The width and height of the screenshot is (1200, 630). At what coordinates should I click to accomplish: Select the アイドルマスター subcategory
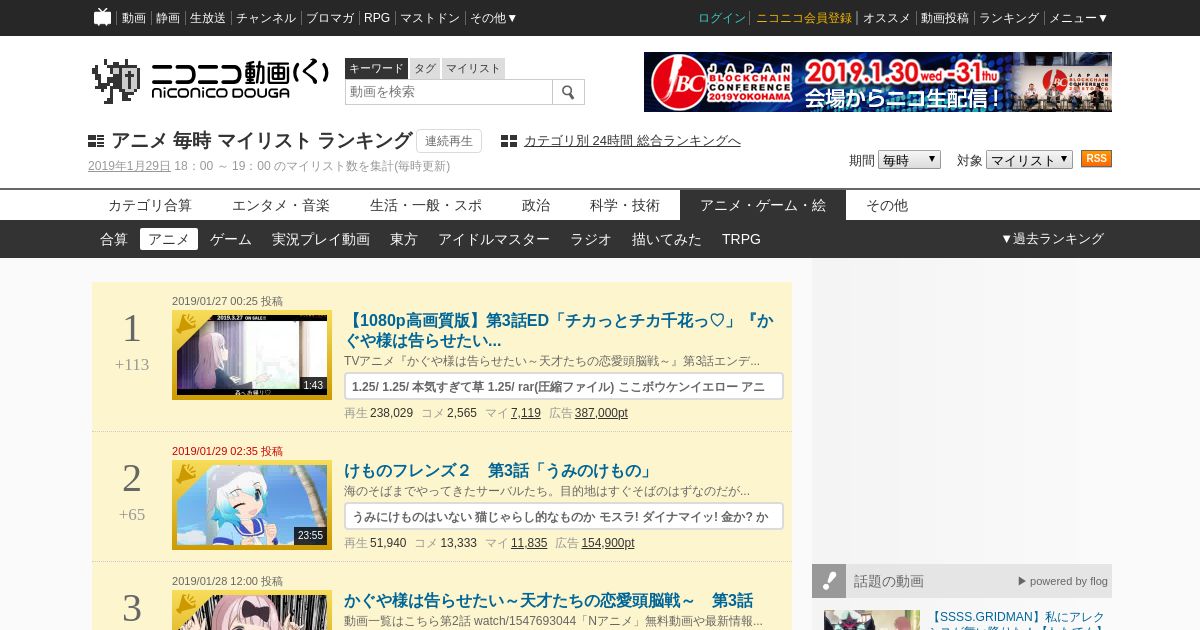tap(494, 239)
